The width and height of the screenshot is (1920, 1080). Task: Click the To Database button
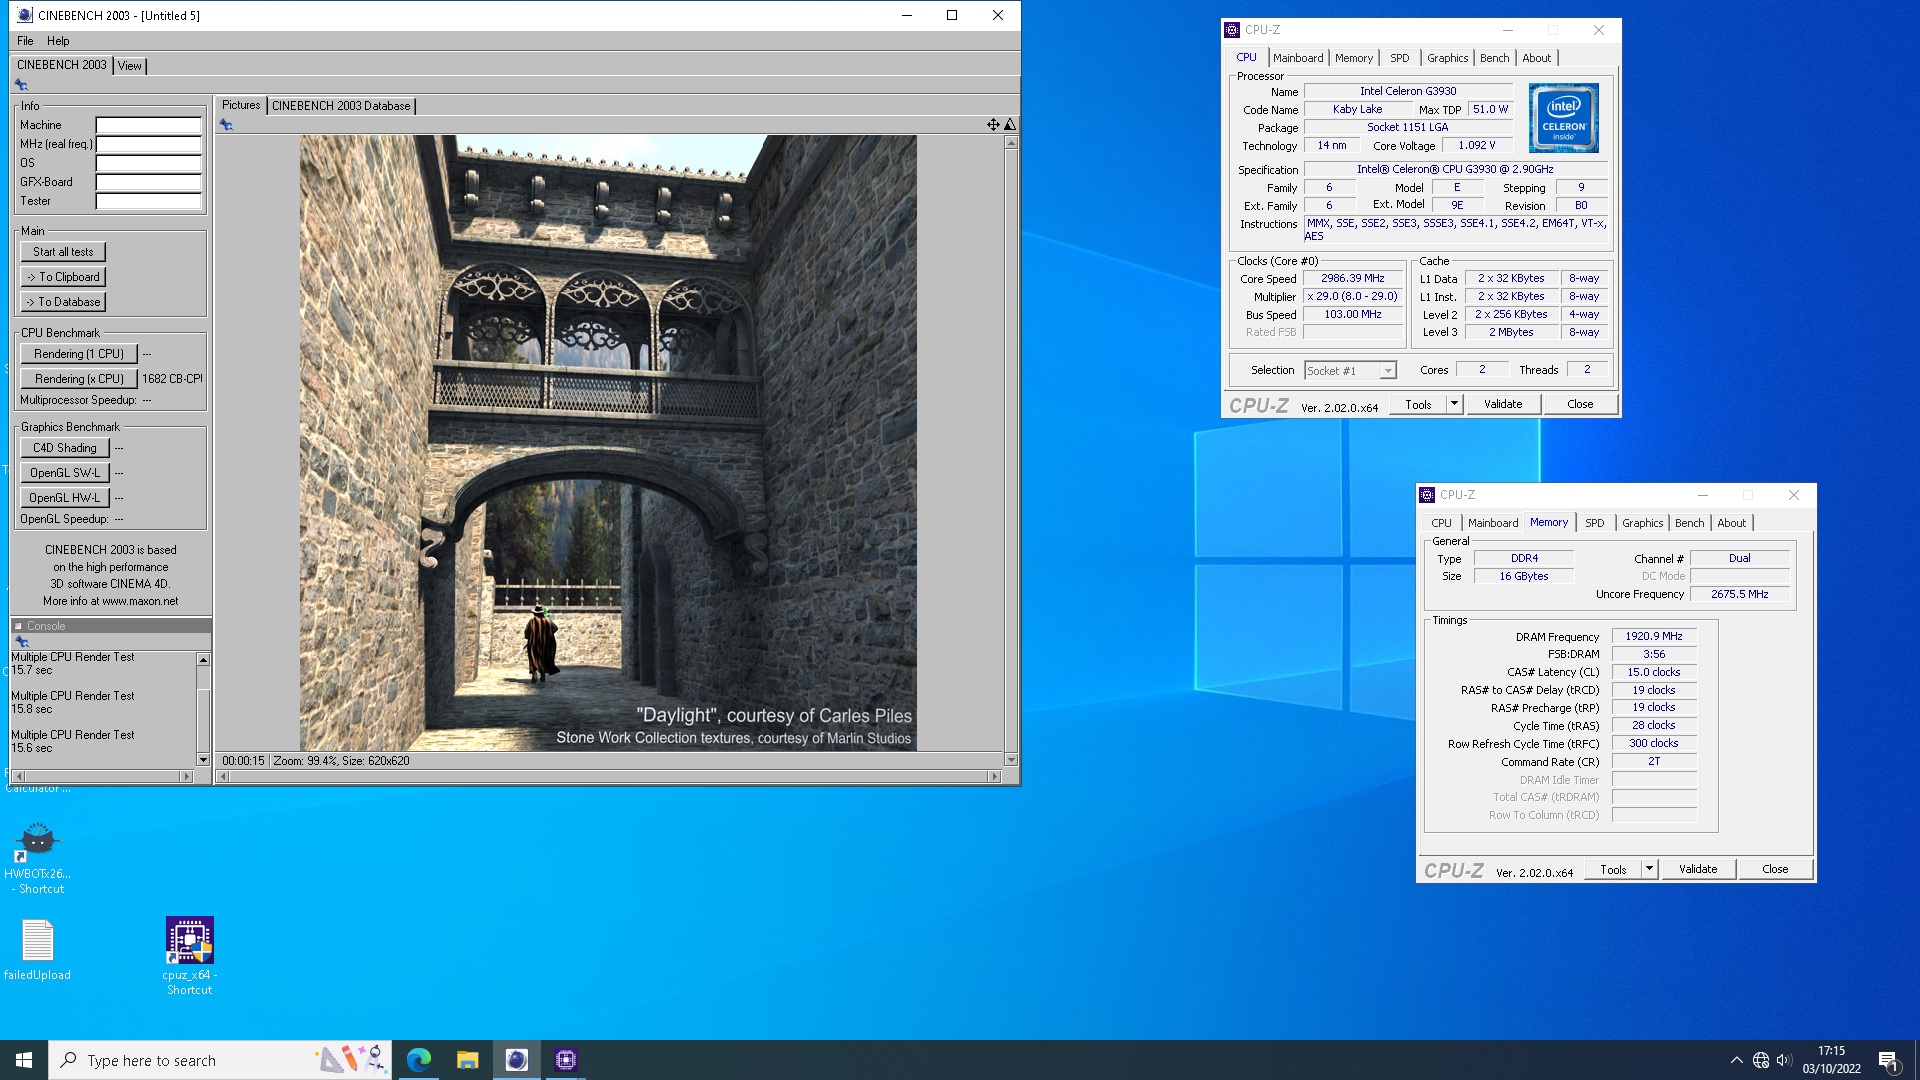[63, 302]
